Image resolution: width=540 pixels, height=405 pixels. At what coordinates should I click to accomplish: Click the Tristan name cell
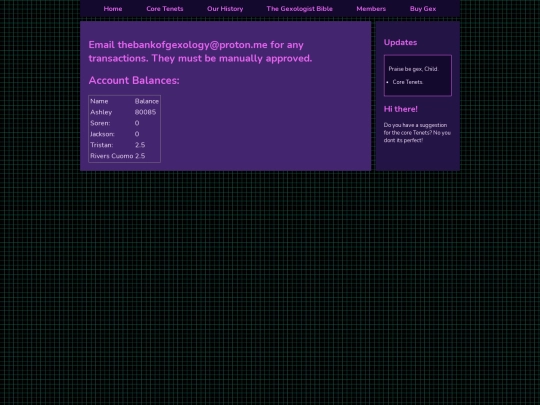tap(102, 145)
